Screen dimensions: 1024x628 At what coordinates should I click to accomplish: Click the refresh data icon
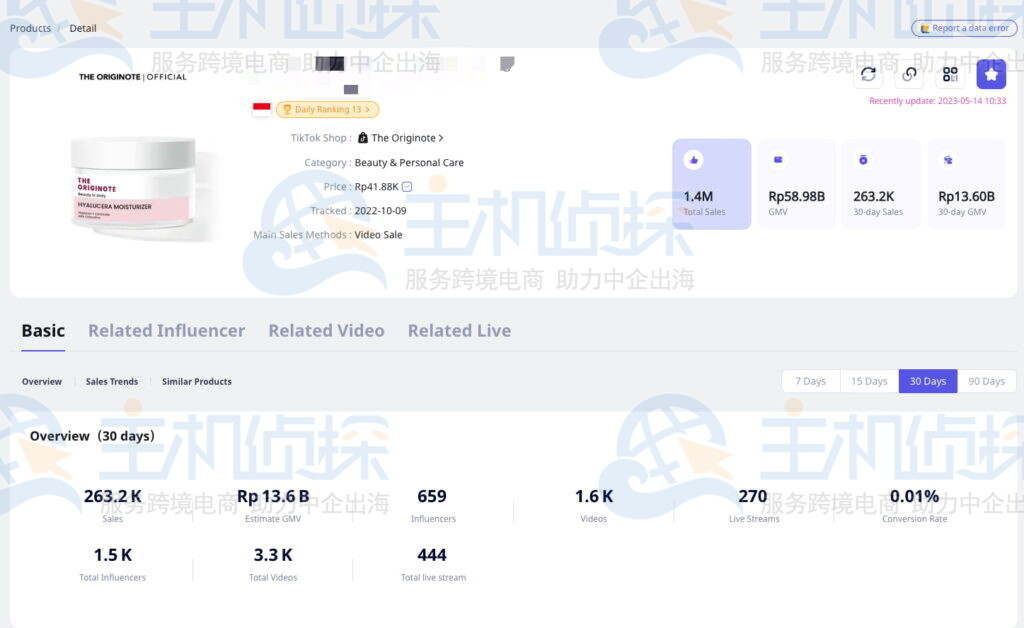tap(868, 74)
